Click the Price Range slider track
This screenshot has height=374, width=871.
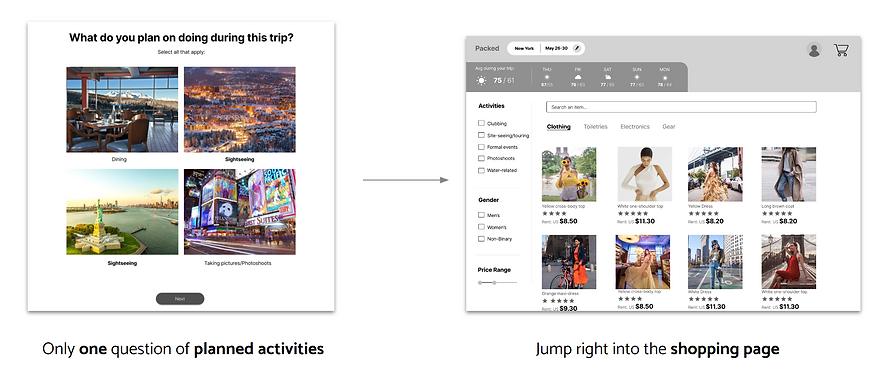(x=498, y=283)
